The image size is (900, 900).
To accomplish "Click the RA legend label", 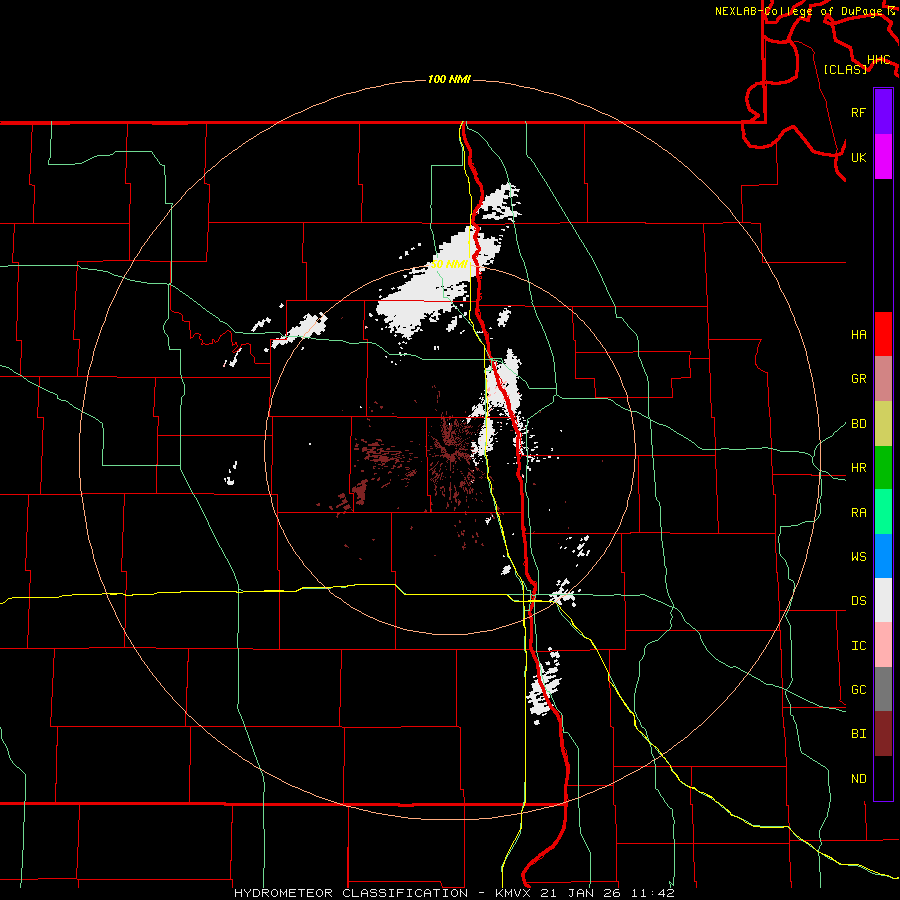I will (858, 513).
